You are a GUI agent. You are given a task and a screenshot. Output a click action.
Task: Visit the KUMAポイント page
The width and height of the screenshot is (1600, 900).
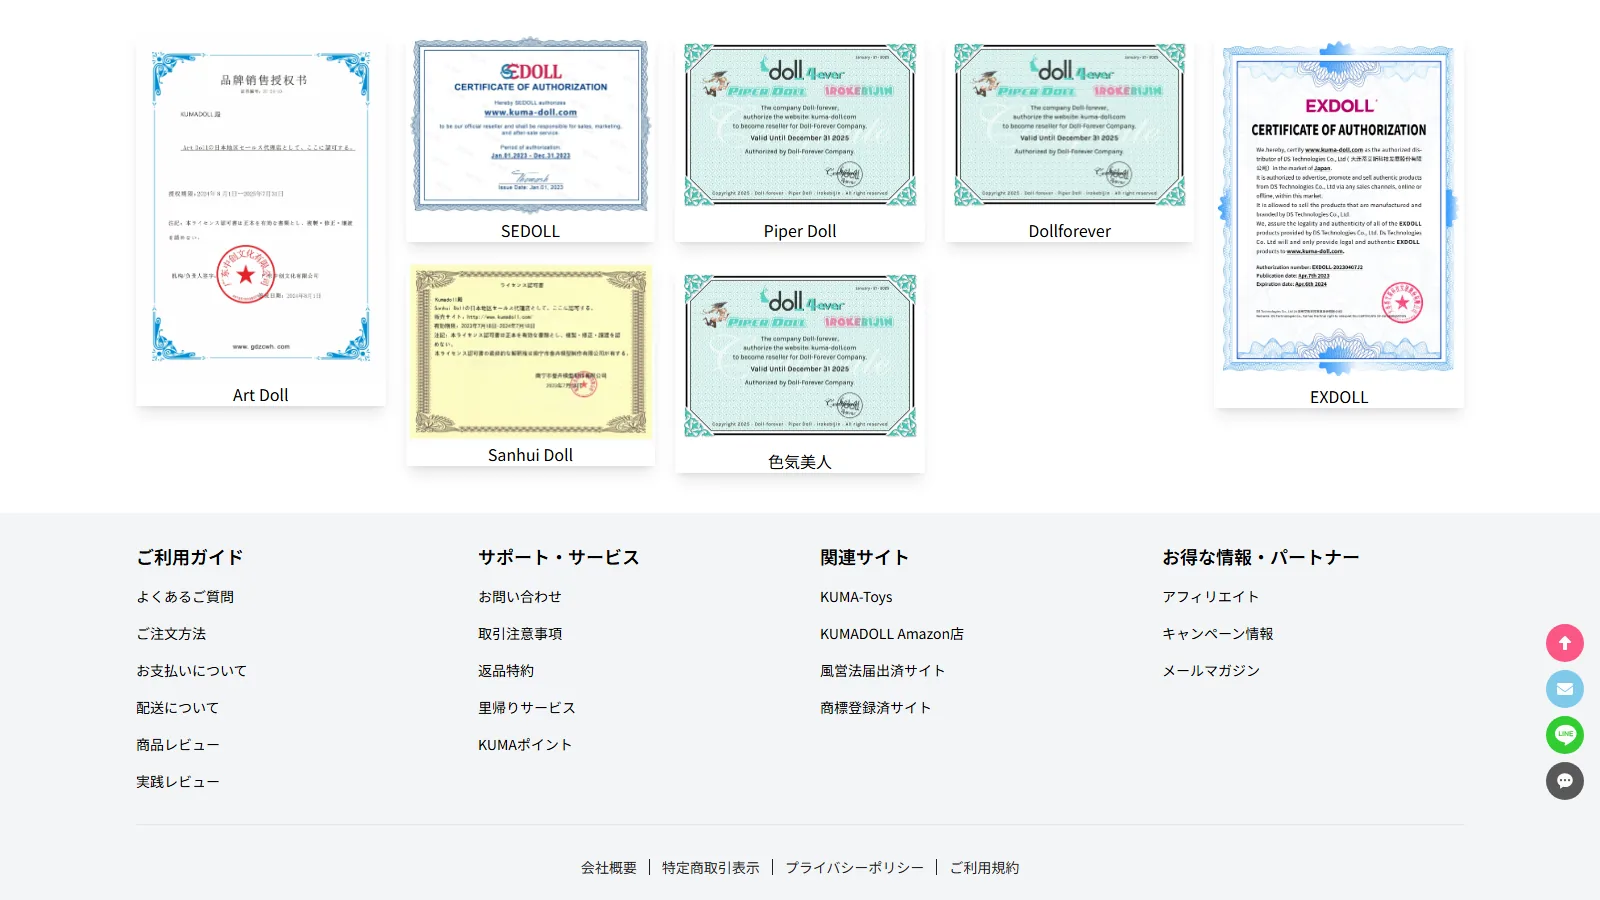click(525, 745)
